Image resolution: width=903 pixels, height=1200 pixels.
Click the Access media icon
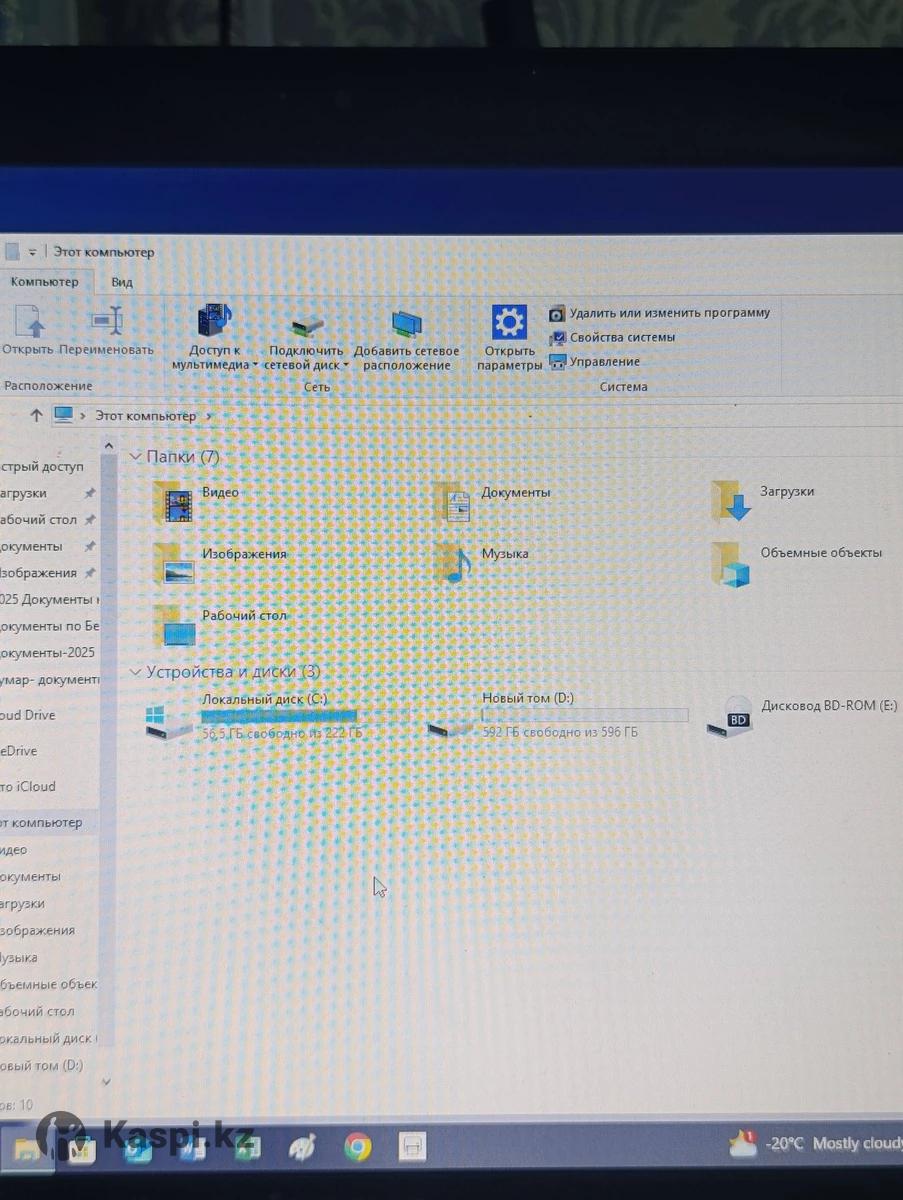tap(214, 322)
